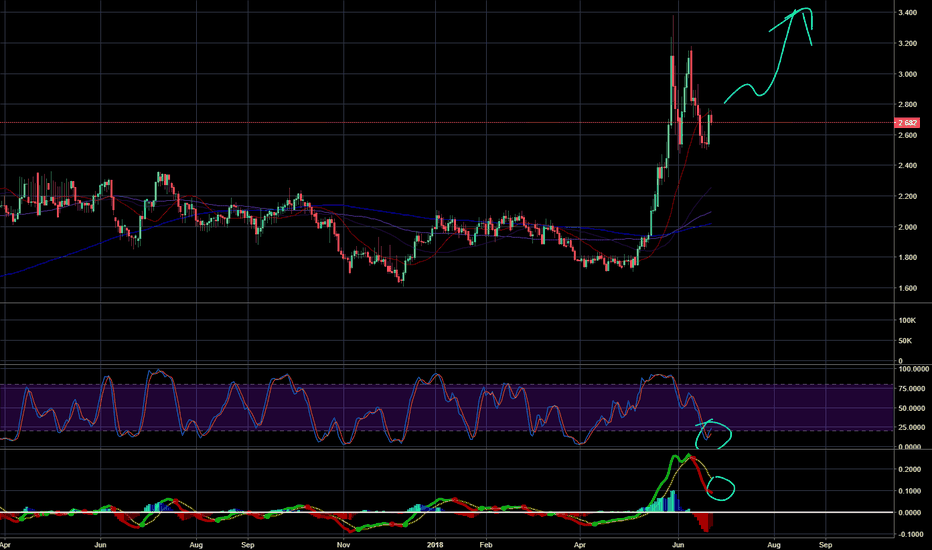Click the 3.000 price axis label
Viewport: 932px width, 550px height.
point(907,74)
